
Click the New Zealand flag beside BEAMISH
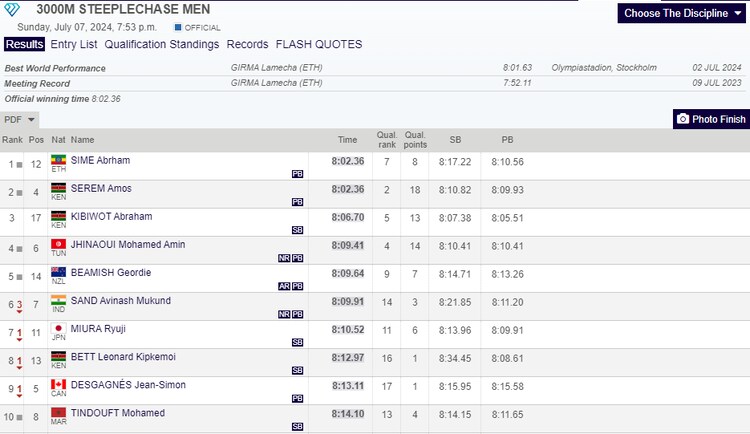59,271
